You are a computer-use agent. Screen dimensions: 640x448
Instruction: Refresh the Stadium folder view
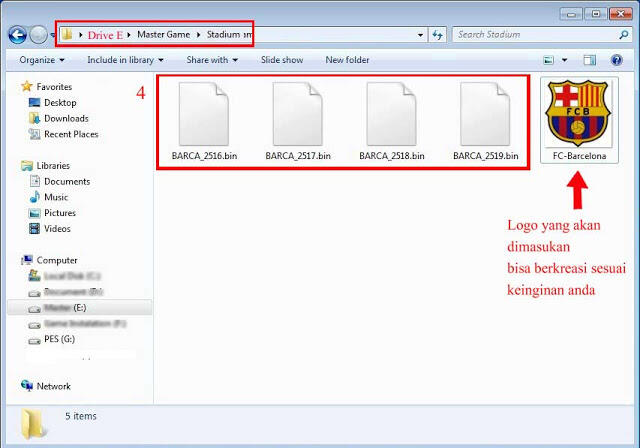point(438,35)
